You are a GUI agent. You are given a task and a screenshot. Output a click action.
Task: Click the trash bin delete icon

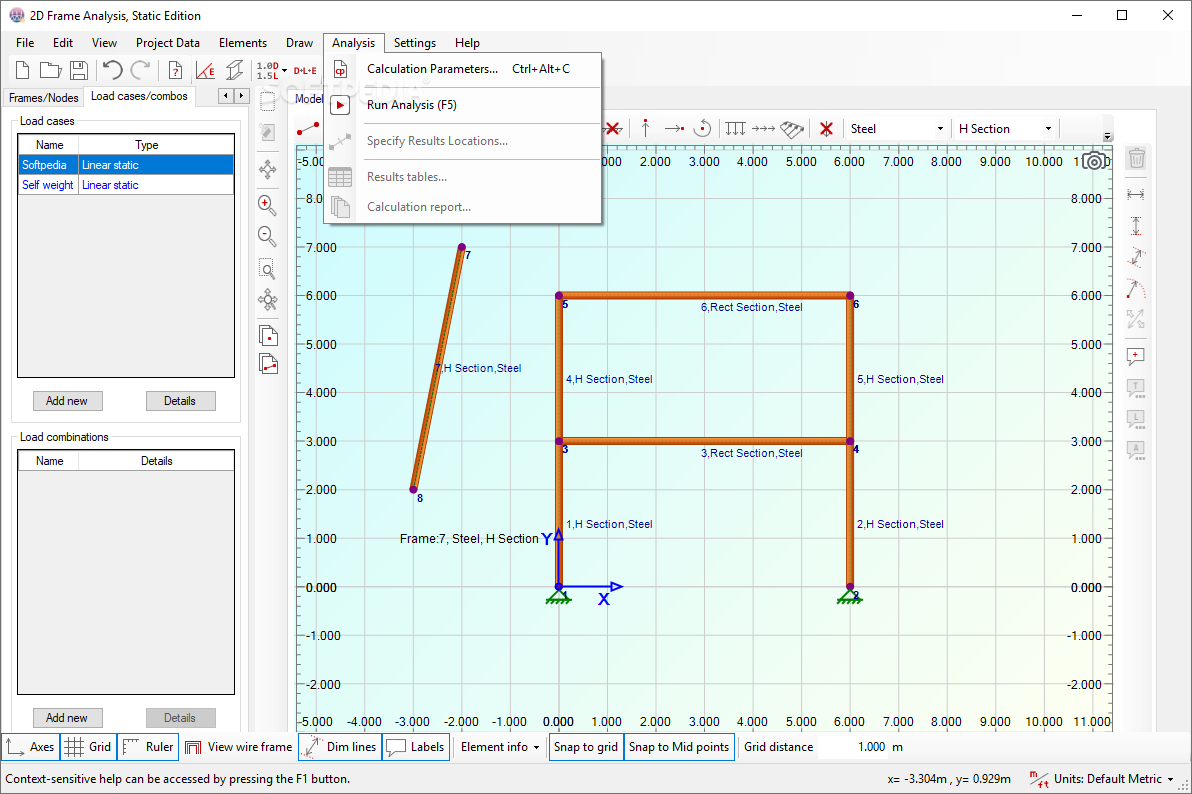(1137, 158)
